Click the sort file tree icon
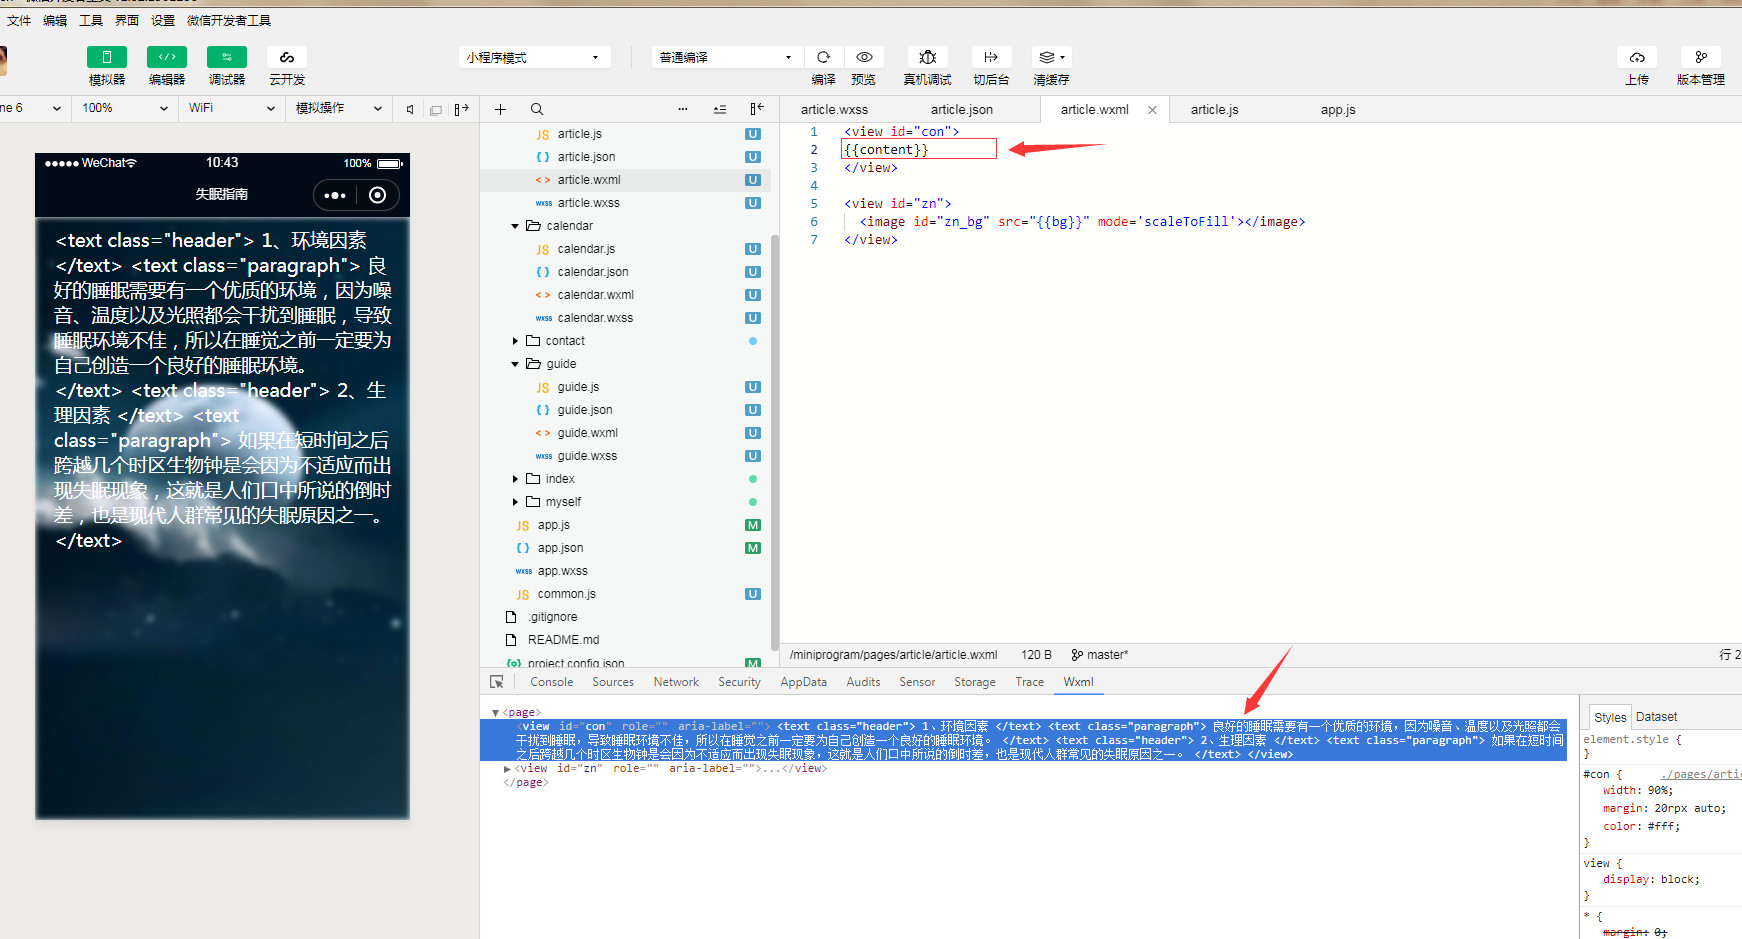Image resolution: width=1742 pixels, height=939 pixels. pyautogui.click(x=720, y=109)
